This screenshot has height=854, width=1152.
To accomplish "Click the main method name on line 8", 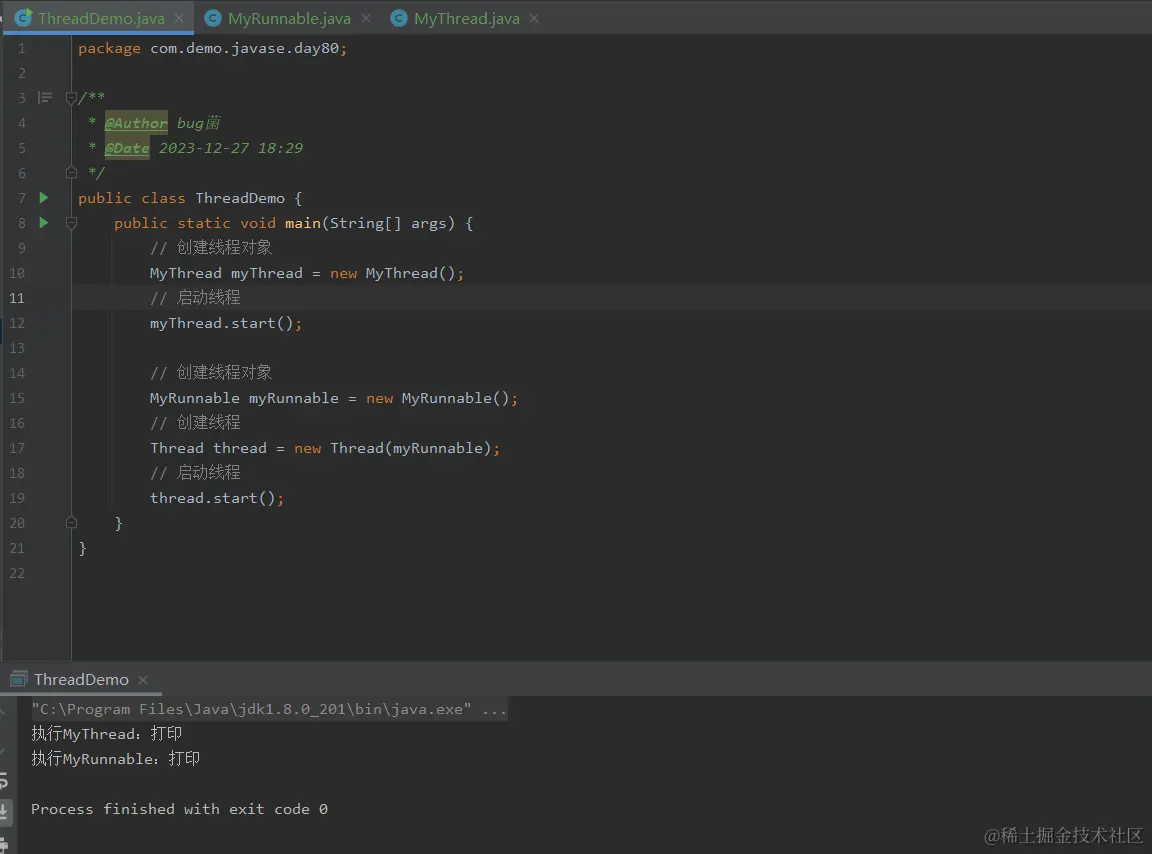I will click(303, 223).
